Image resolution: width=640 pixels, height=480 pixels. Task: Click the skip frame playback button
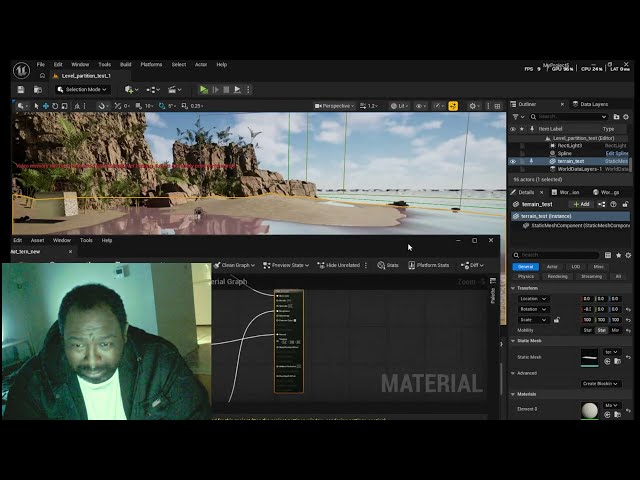[x=216, y=89]
